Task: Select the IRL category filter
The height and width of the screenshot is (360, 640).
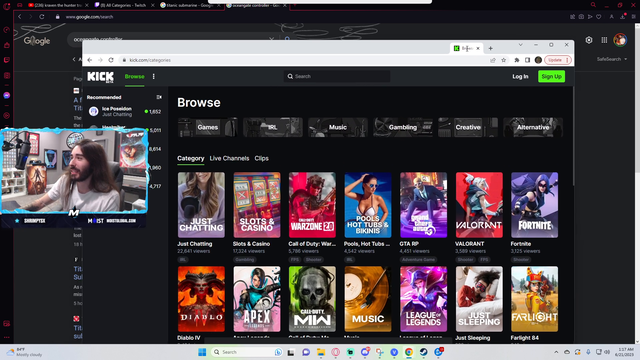Action: tap(273, 127)
